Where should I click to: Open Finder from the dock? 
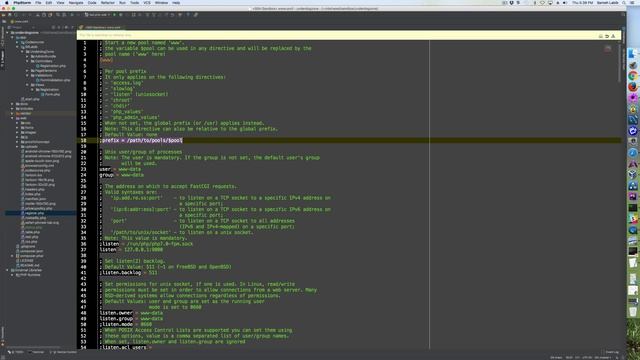pyautogui.click(x=633, y=53)
